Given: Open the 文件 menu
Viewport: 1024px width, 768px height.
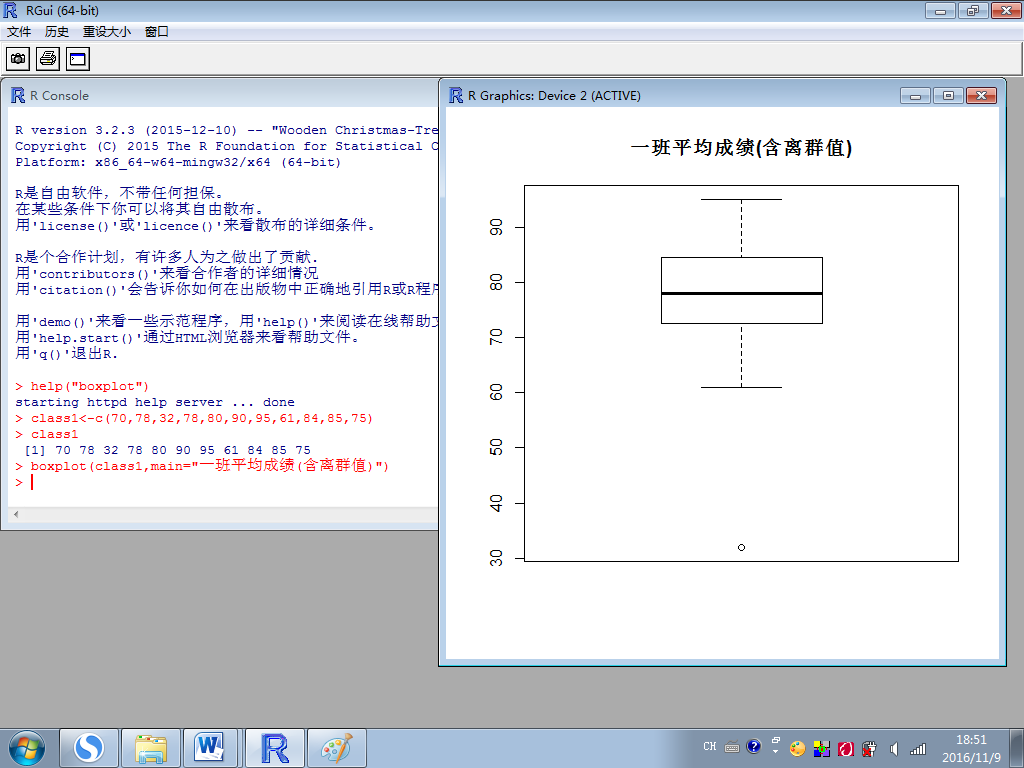Looking at the screenshot, I should coord(19,31).
